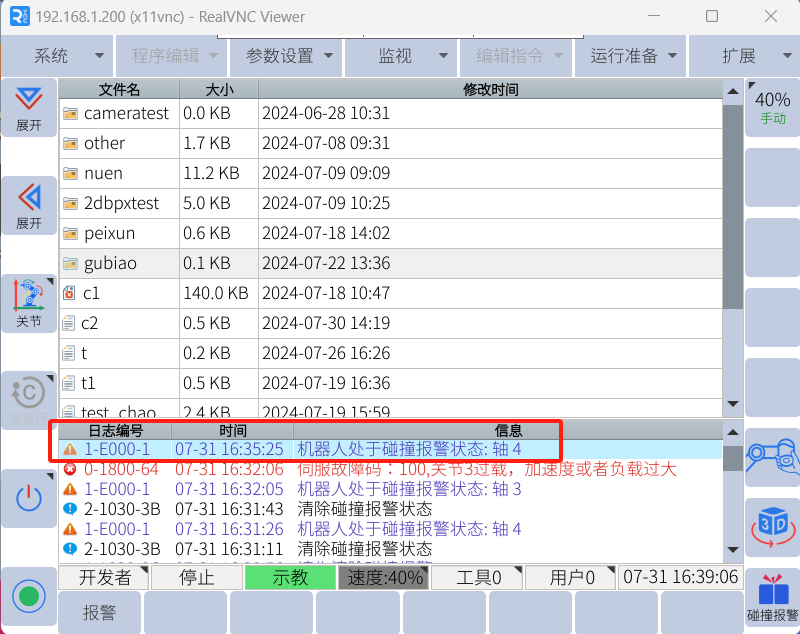
Task: Click the green circle status button
Action: tap(29, 597)
